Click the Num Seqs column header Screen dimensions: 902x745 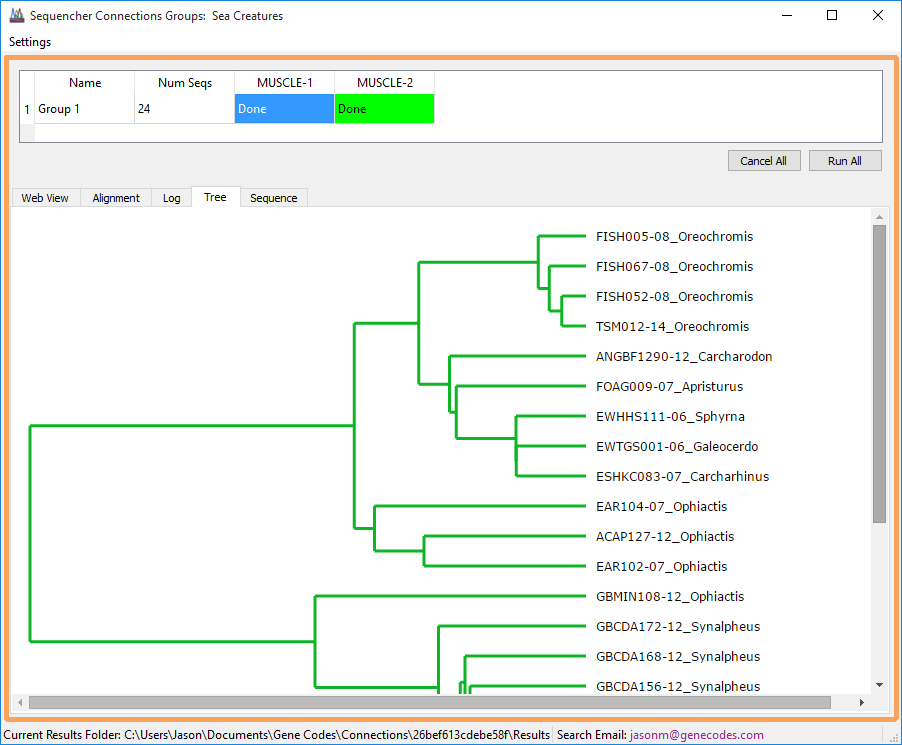click(184, 83)
